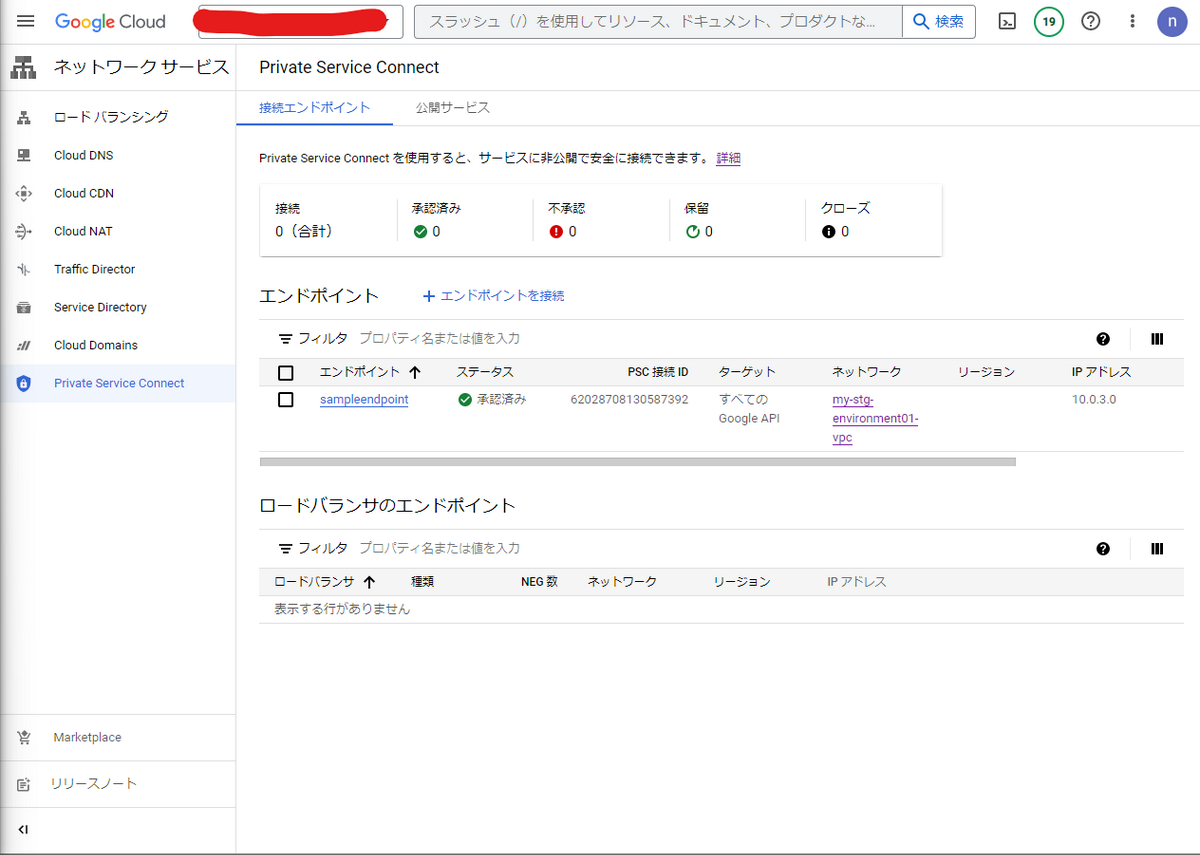Click the release notes icon
Screen dimensions: 1200x855
[24, 784]
